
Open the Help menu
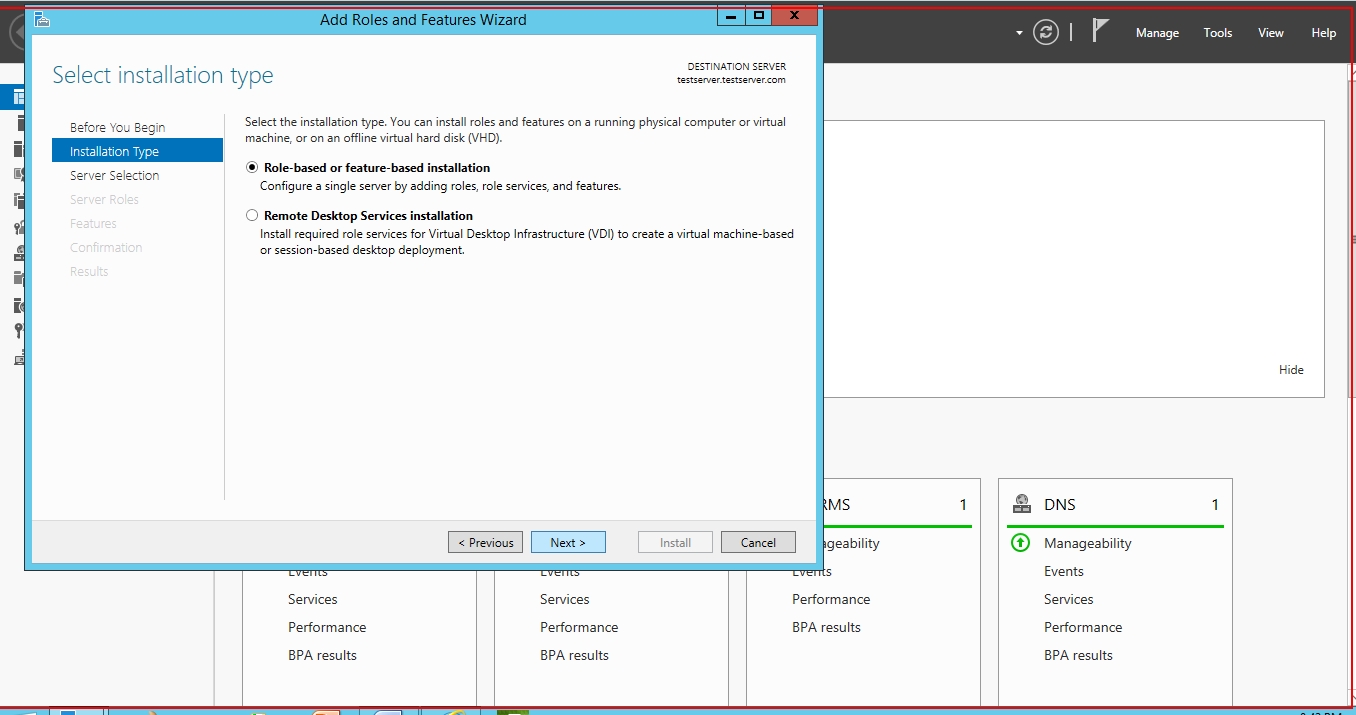(1323, 33)
